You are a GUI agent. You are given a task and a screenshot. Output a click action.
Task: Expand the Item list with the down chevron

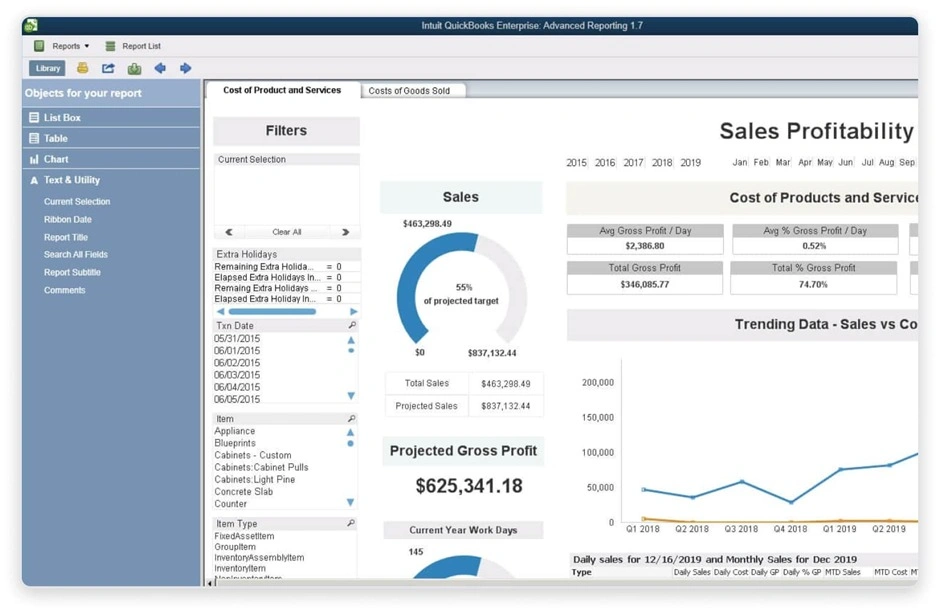point(352,503)
